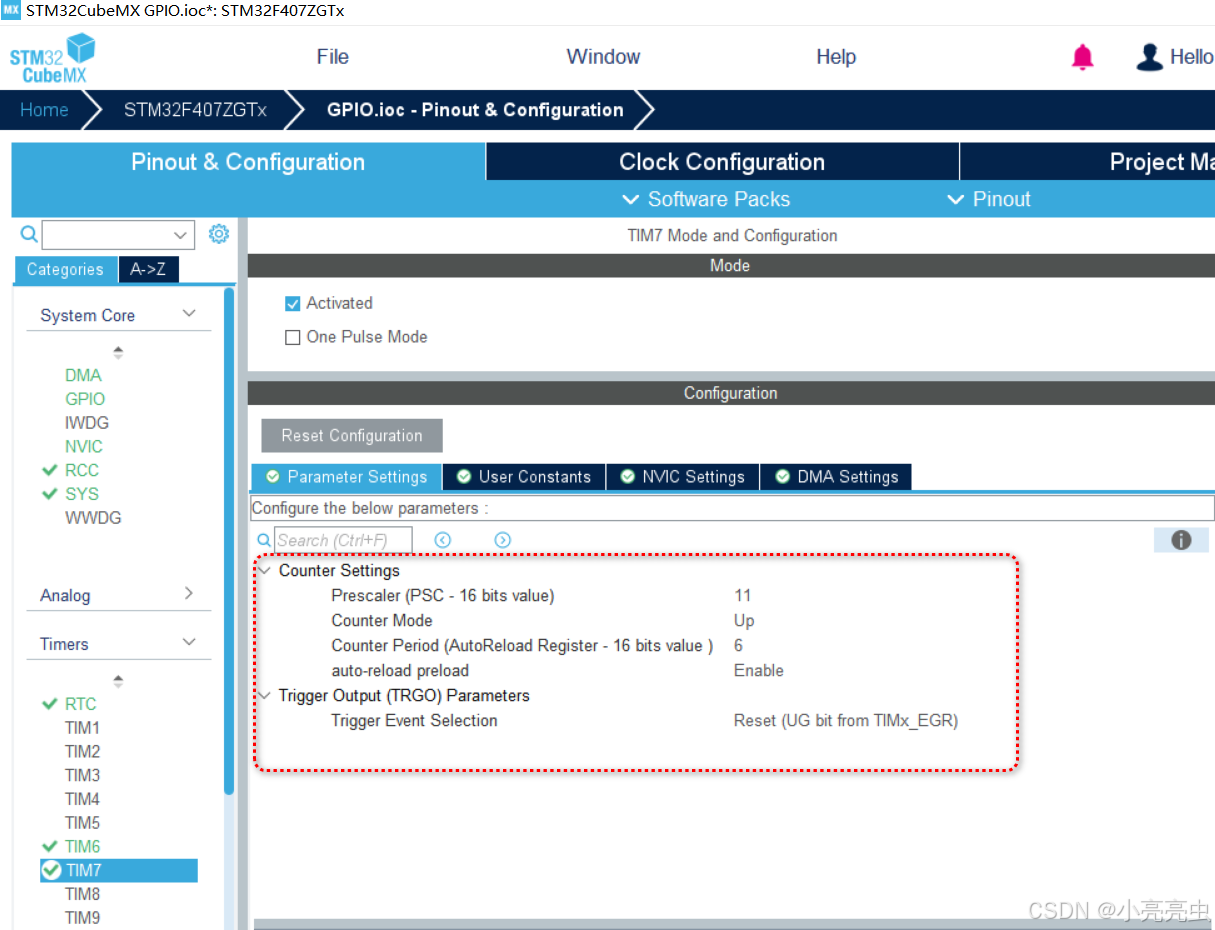Image resolution: width=1215 pixels, height=930 pixels.
Task: Enable One Pulse Mode checkbox
Action: point(293,337)
